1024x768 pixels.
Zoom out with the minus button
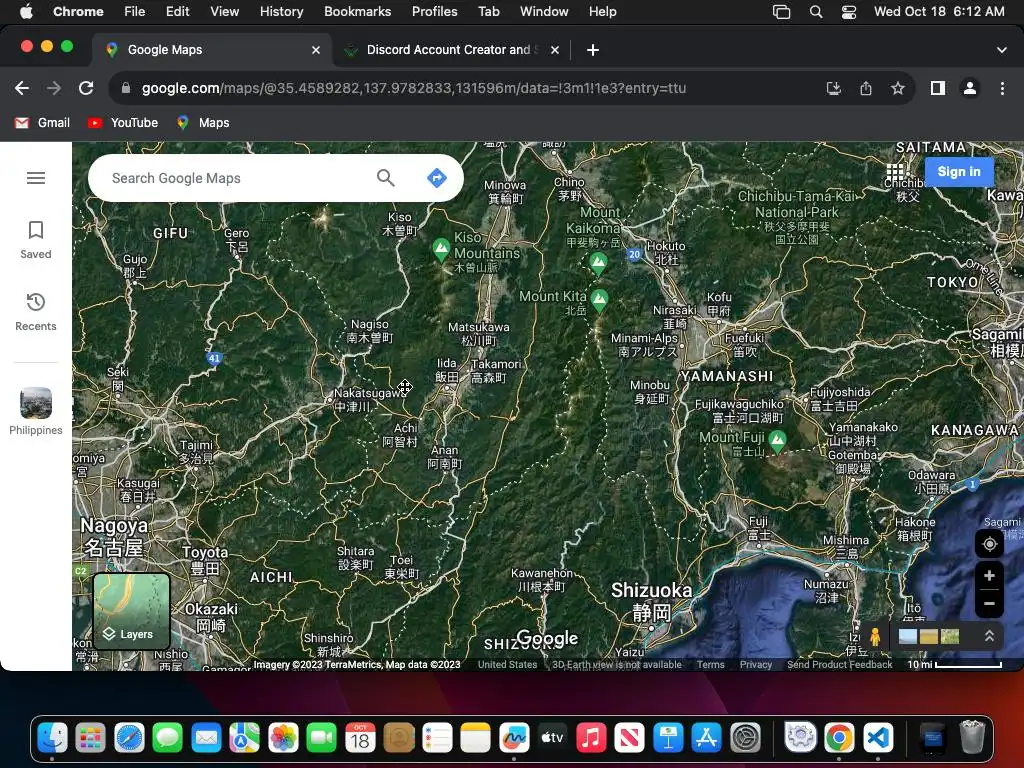[989, 603]
